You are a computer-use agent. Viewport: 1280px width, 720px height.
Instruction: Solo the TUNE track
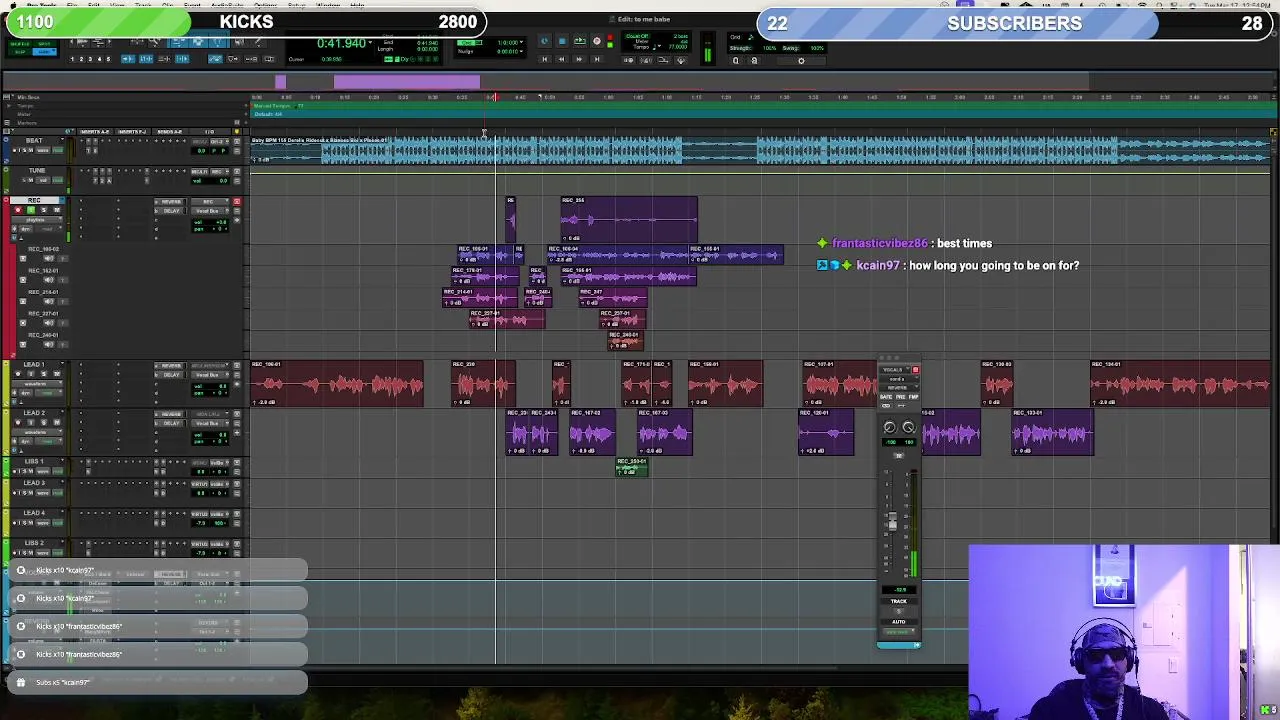[24, 180]
